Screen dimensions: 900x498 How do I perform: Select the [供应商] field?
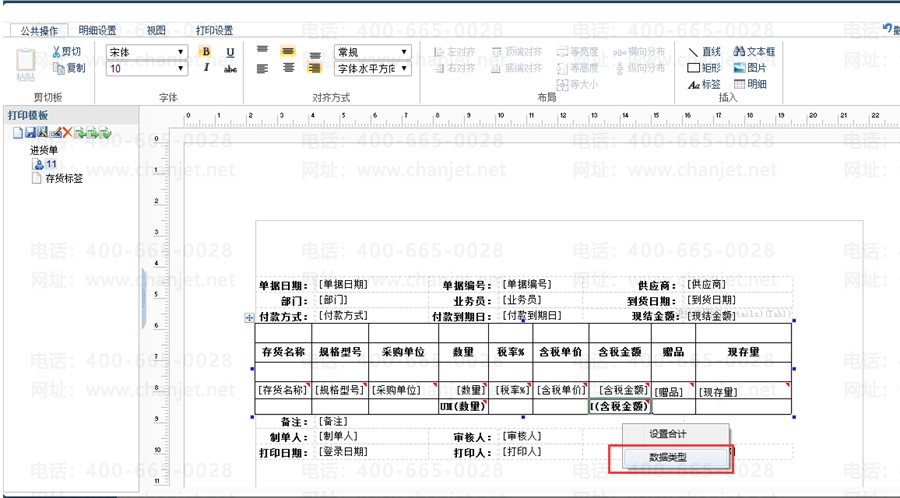click(x=707, y=284)
